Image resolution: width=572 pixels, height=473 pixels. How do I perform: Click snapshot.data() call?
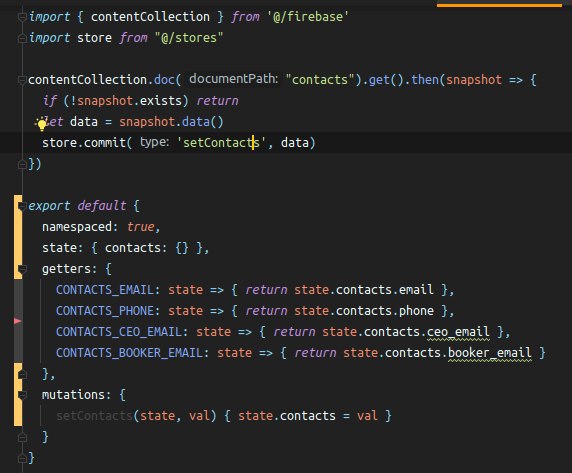pos(171,121)
